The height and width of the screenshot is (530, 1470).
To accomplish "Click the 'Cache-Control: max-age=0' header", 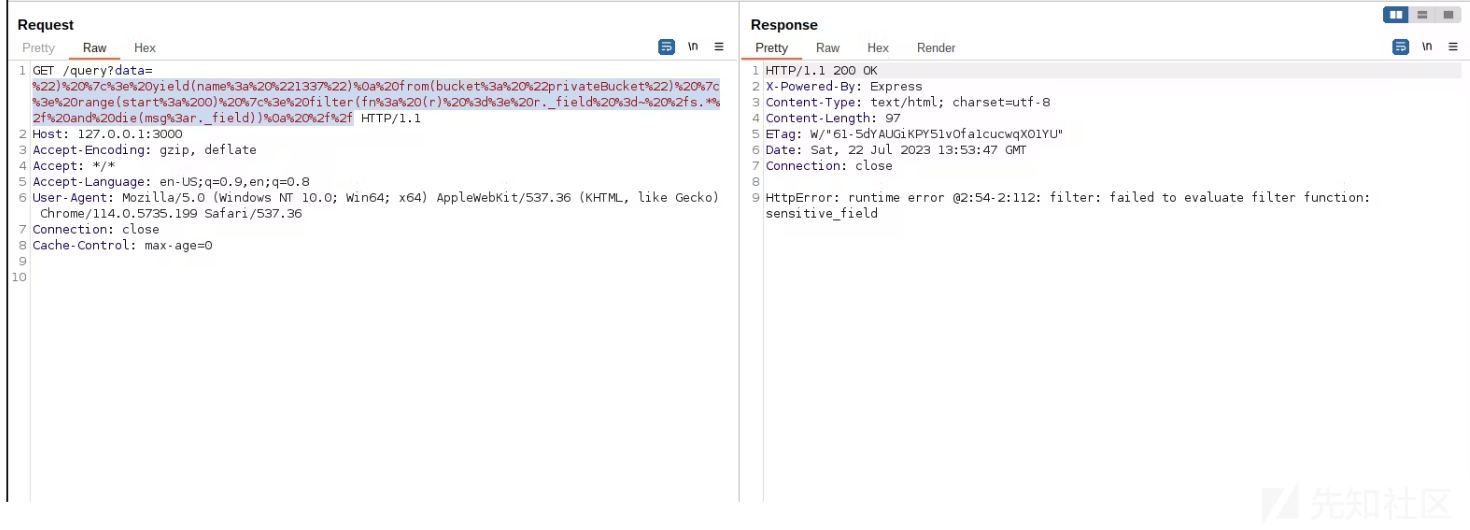I will point(122,245).
